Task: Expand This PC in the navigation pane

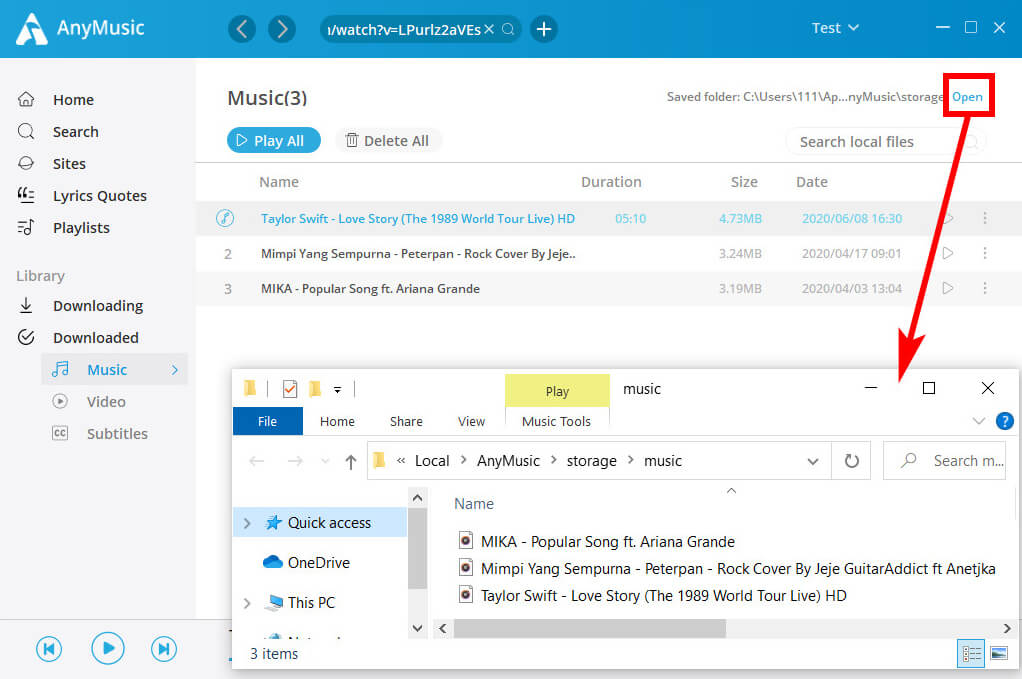Action: pos(247,603)
